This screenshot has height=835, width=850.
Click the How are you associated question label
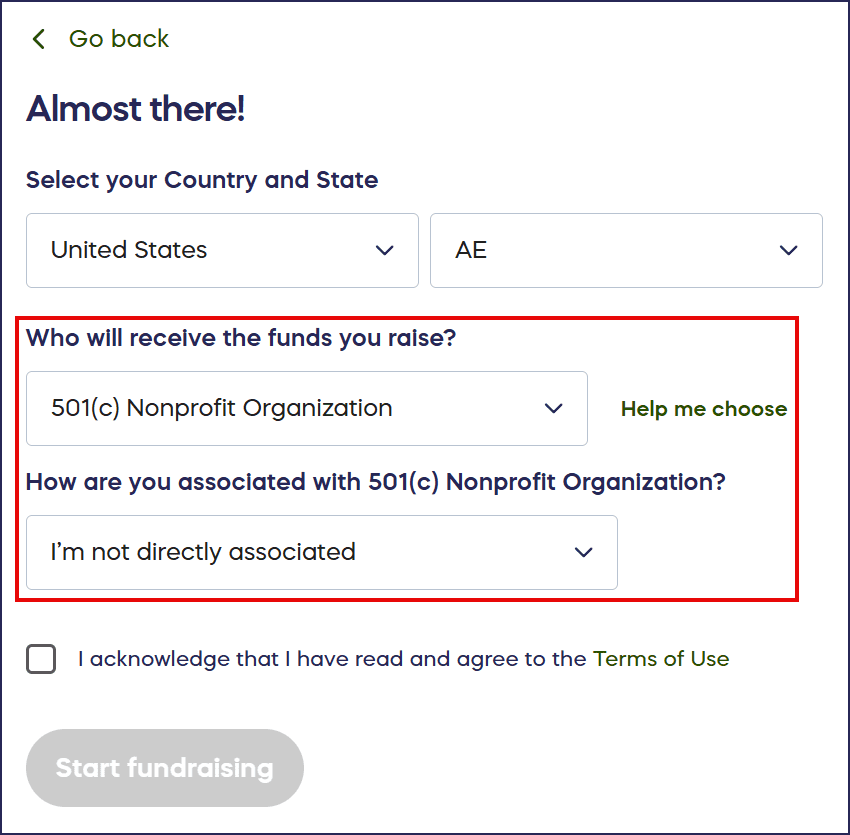pyautogui.click(x=375, y=482)
